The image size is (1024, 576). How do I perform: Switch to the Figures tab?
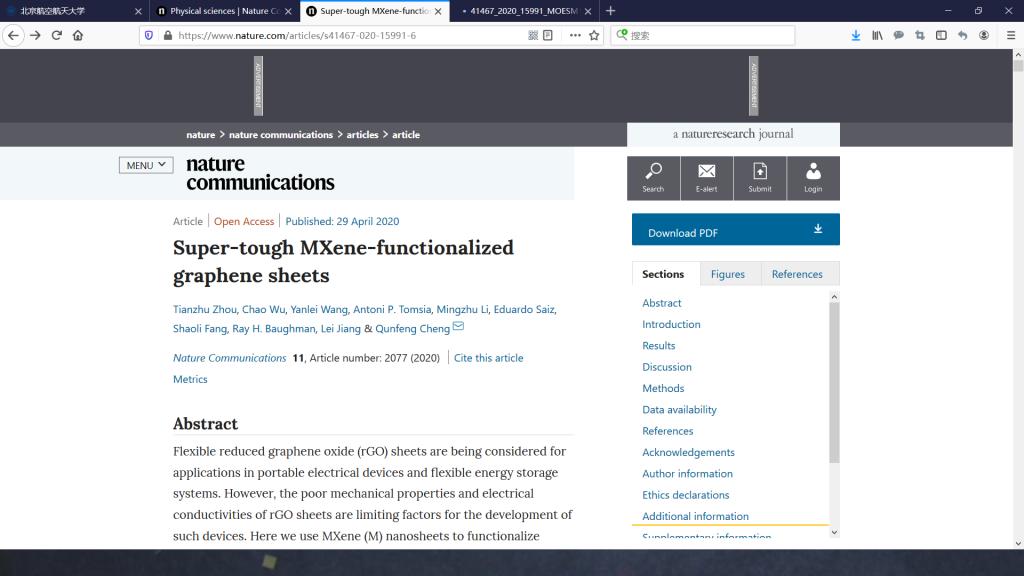[x=727, y=274]
